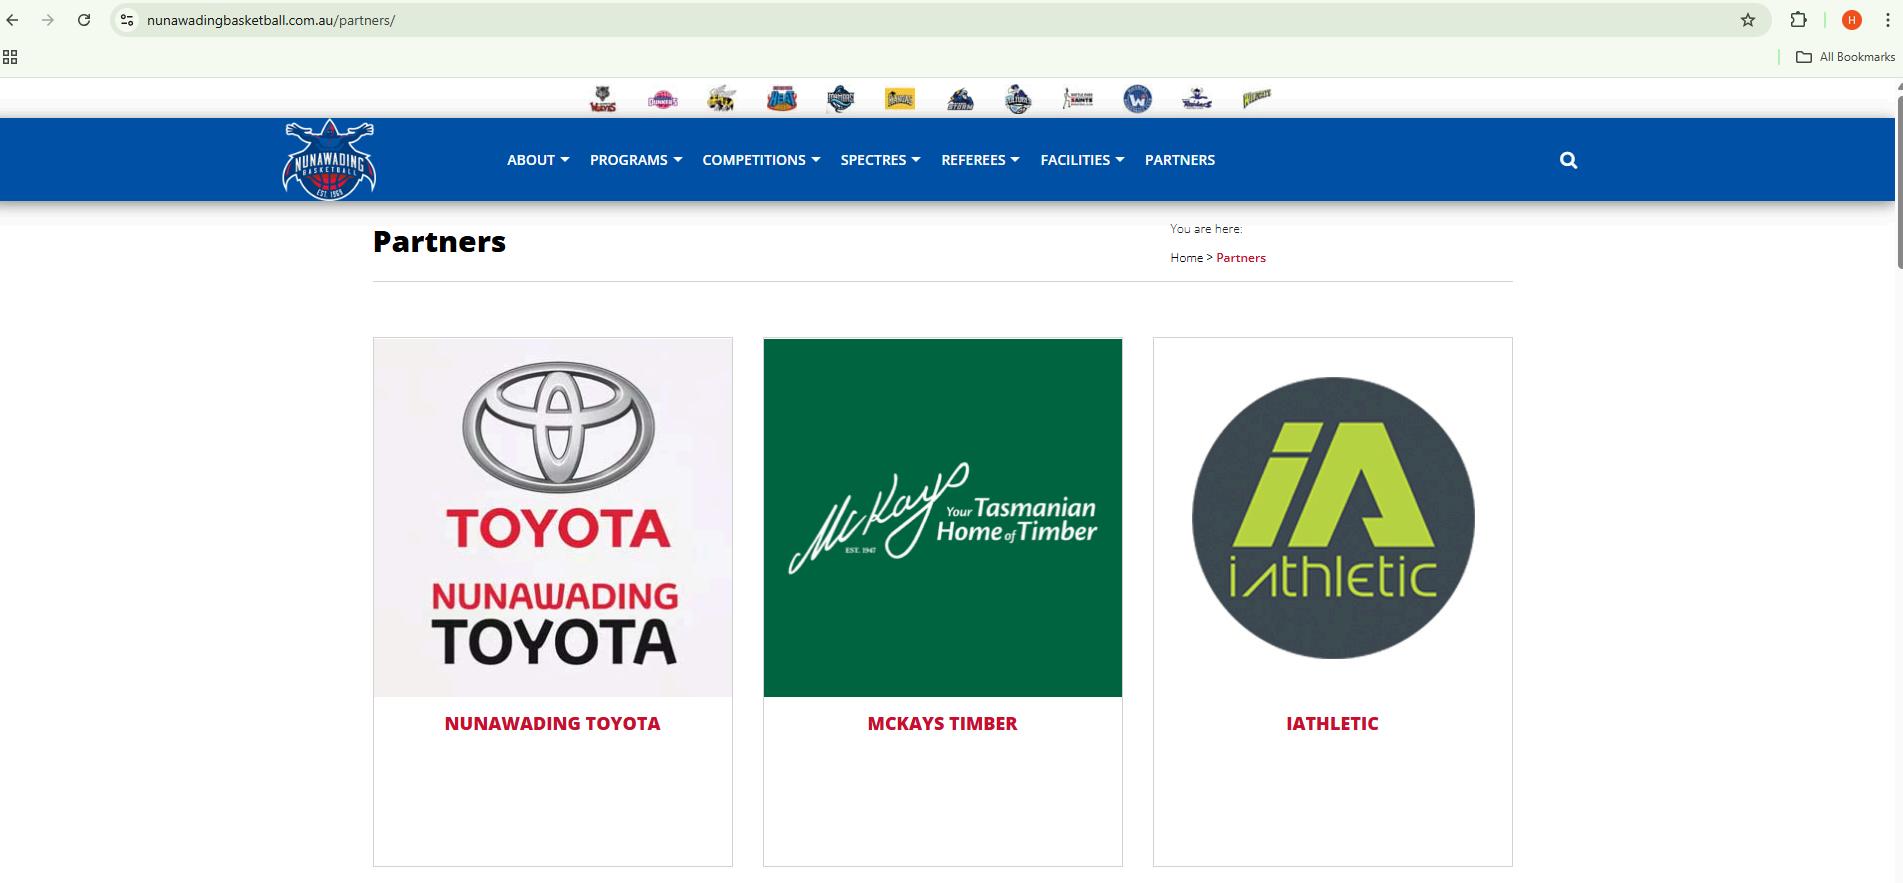Screen dimensions: 1903x883
Task: Open the yellow rectangular team logo
Action: [x=900, y=98]
